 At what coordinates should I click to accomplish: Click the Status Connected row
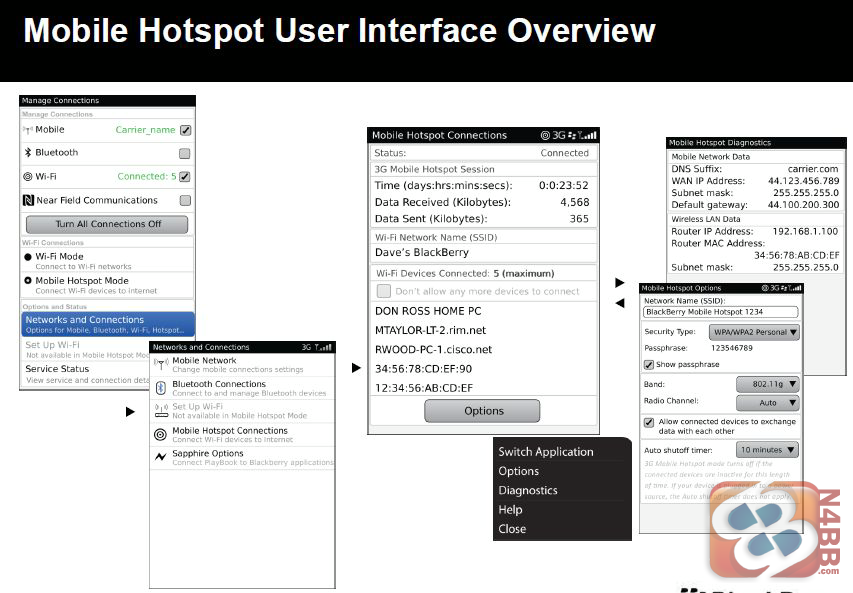[484, 153]
